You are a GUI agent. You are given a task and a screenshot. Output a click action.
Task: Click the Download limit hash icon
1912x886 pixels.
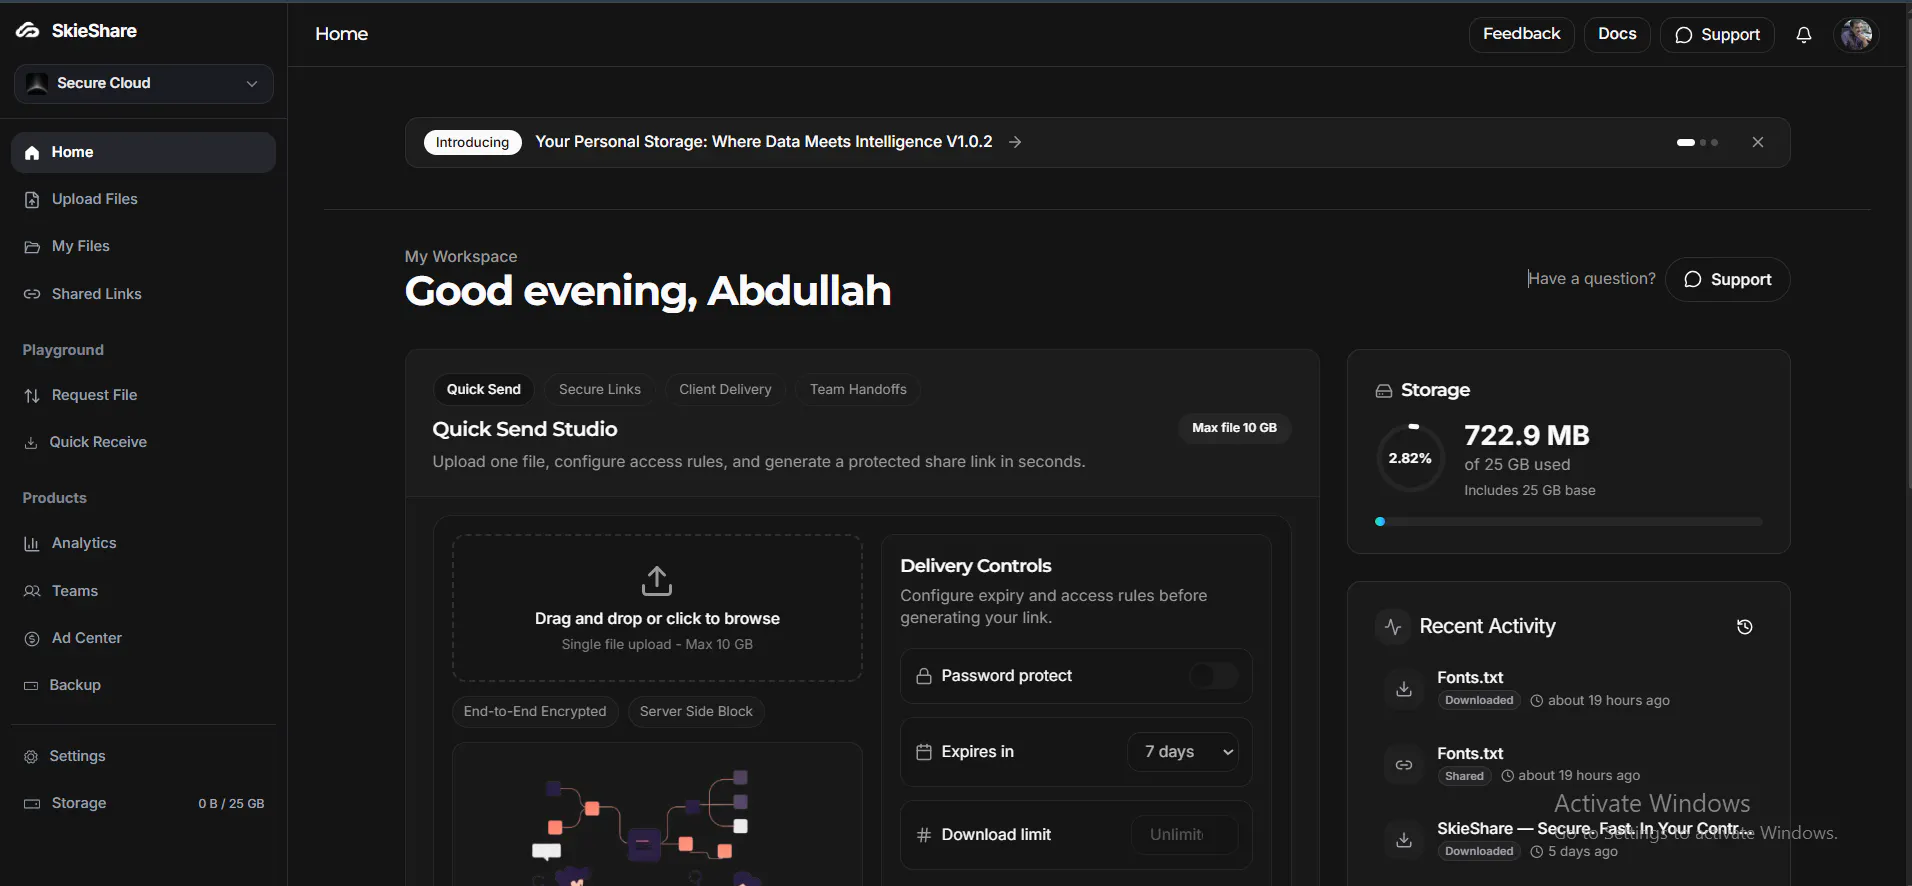pyautogui.click(x=924, y=835)
